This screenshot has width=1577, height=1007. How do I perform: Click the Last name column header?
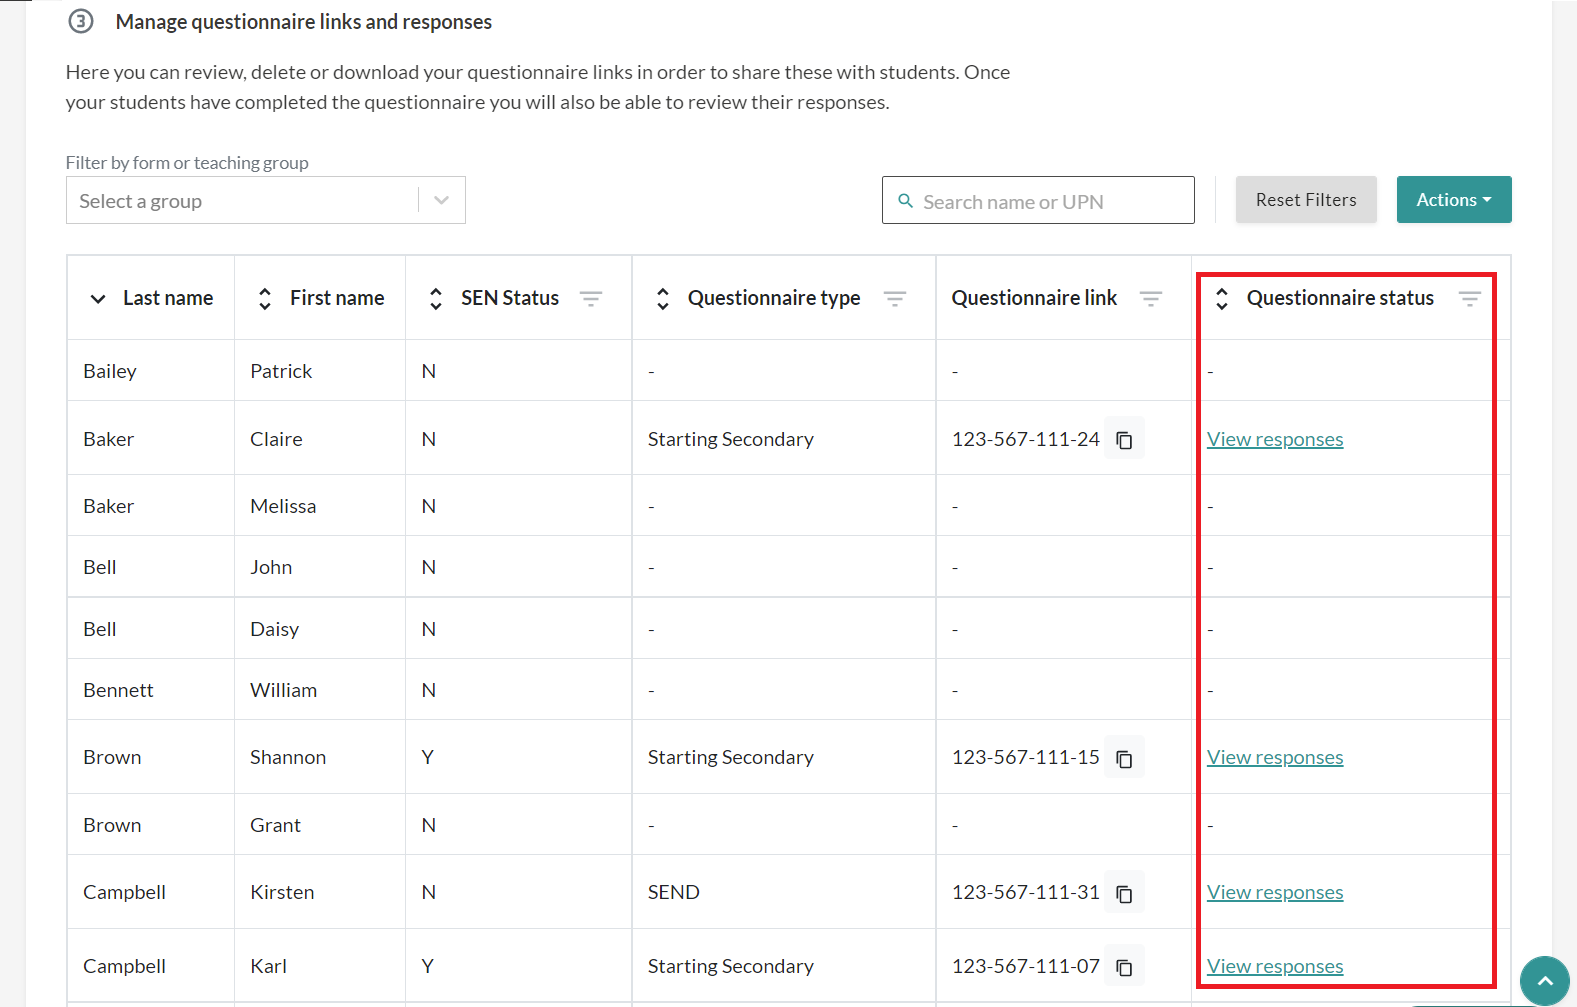[168, 298]
